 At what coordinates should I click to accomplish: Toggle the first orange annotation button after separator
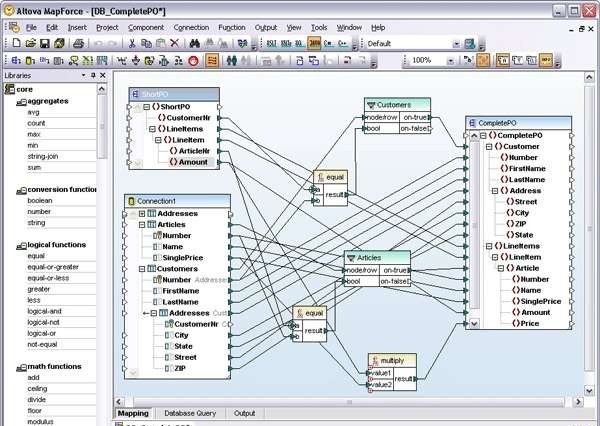503,60
